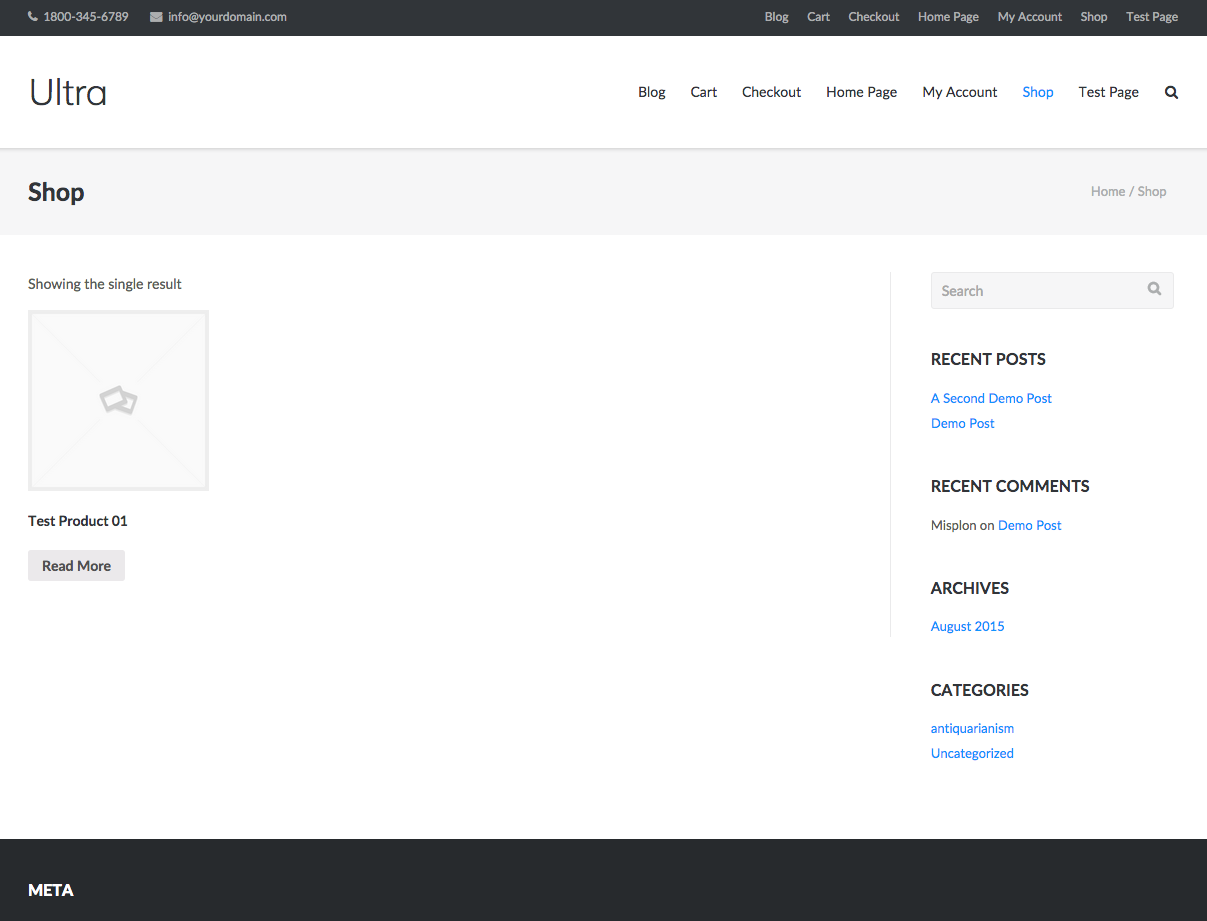The image size is (1207, 921).
Task: Open the Test Product 01 placeholder image
Action: pos(118,400)
